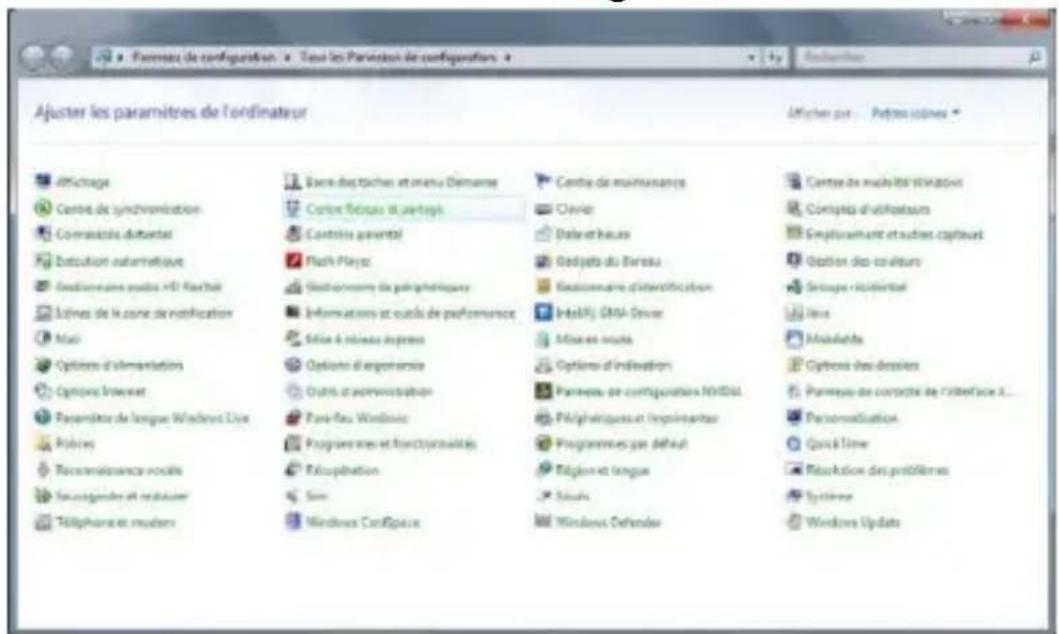Image resolution: width=1059 pixels, height=634 pixels.
Task: Expand arrow after Panneau de configuration breadcrumb
Action: [x=286, y=58]
